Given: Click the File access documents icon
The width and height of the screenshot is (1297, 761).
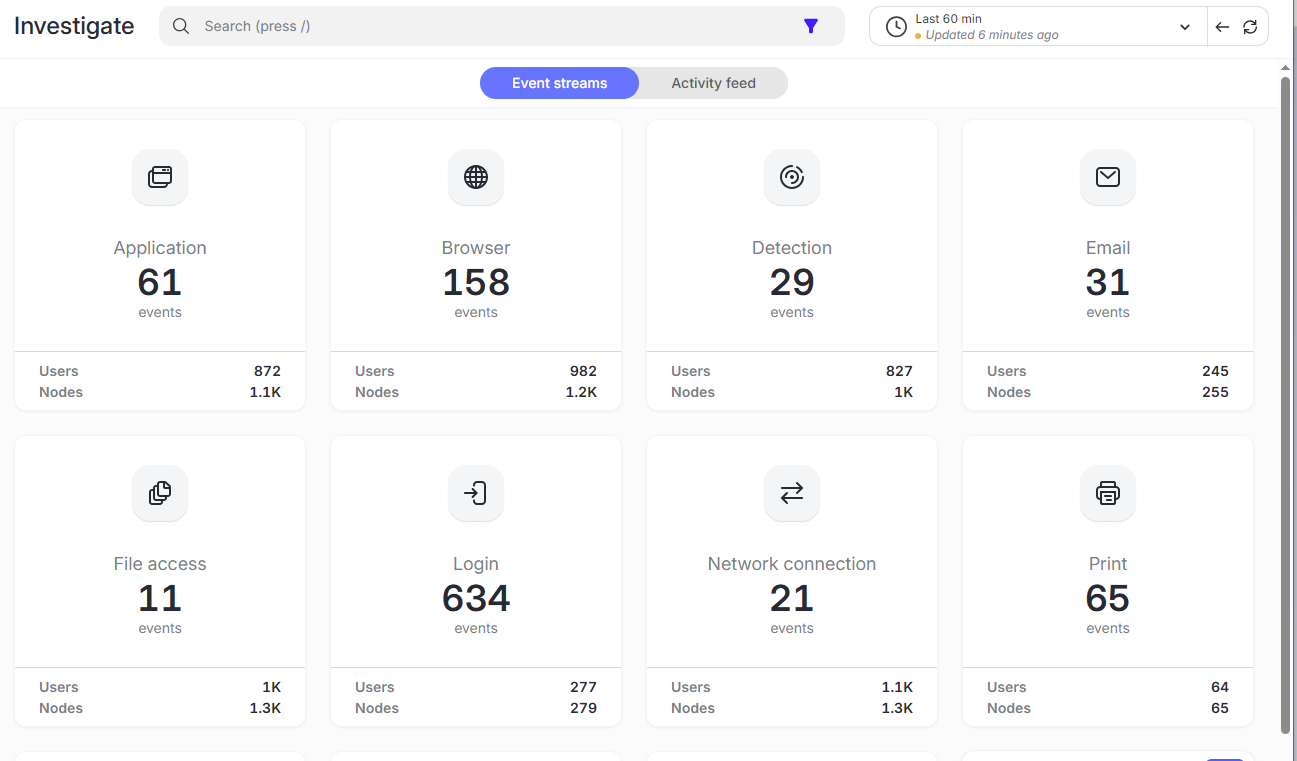Looking at the screenshot, I should pos(160,494).
